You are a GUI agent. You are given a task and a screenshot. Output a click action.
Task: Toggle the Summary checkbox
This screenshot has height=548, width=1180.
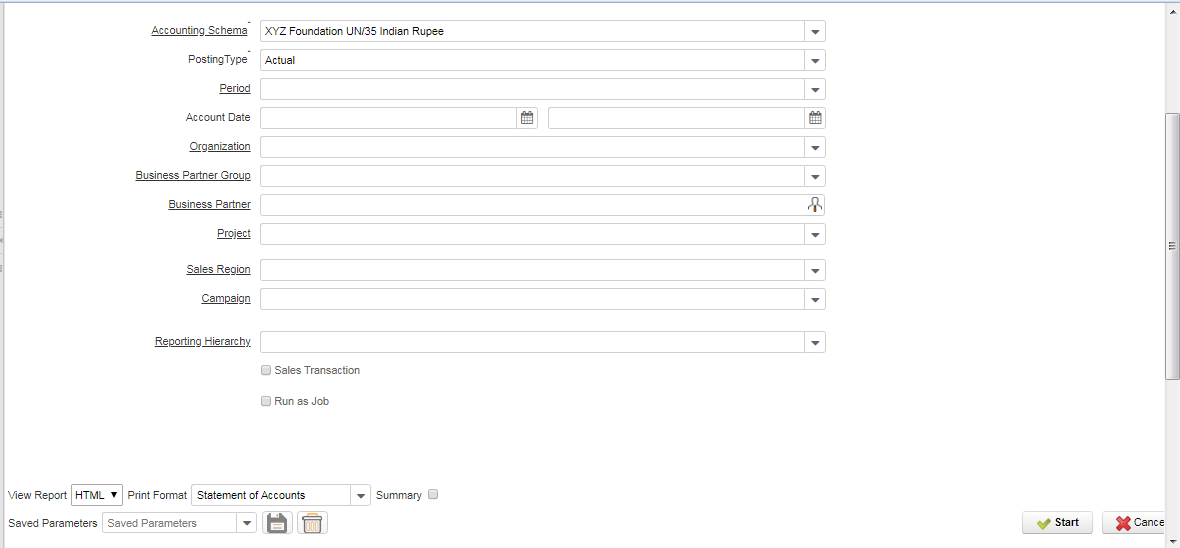click(433, 495)
